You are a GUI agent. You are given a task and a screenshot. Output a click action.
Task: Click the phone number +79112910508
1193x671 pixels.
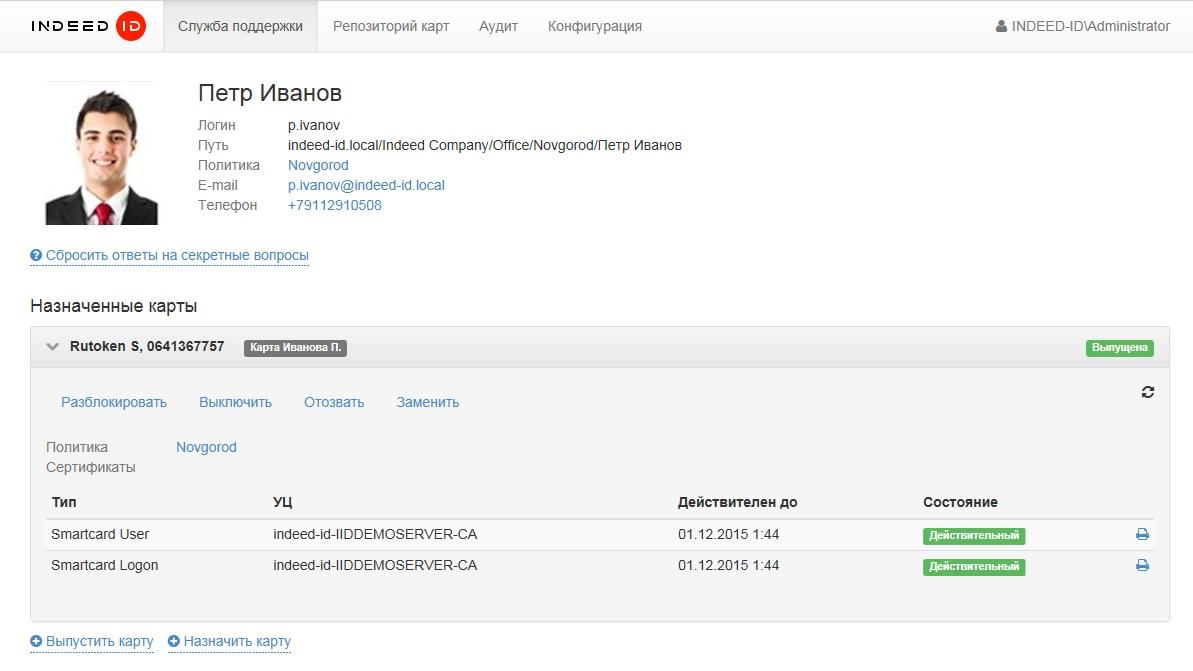(x=334, y=205)
